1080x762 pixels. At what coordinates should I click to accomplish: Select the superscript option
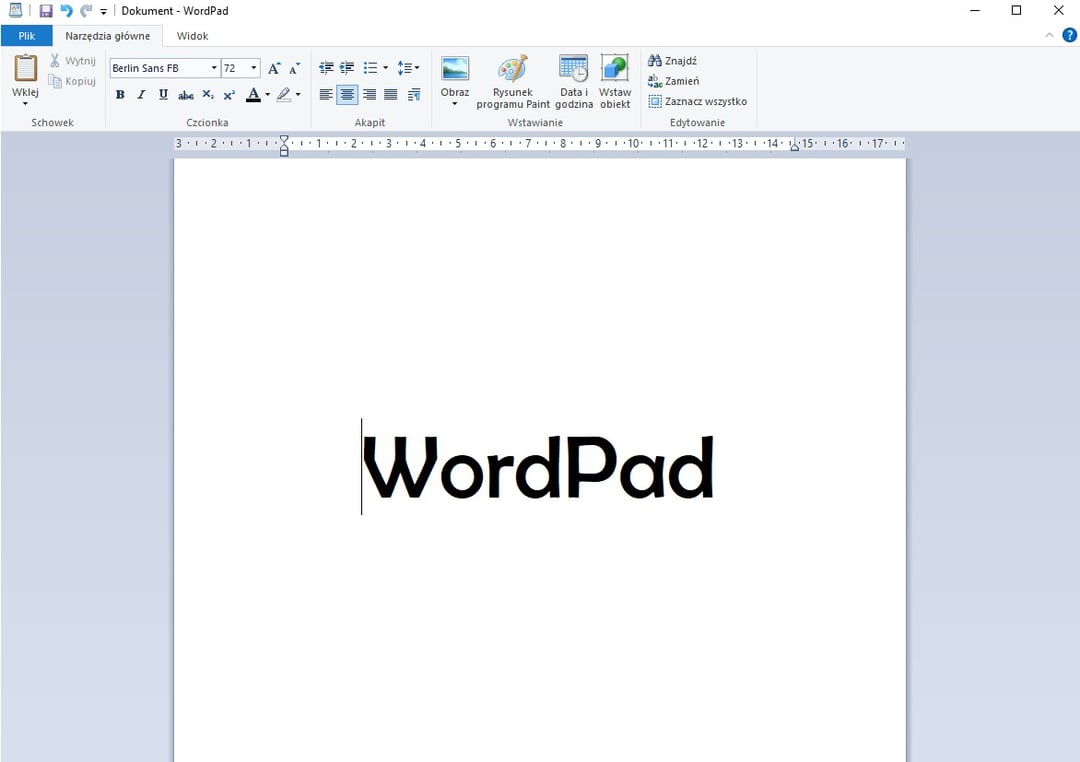[228, 95]
